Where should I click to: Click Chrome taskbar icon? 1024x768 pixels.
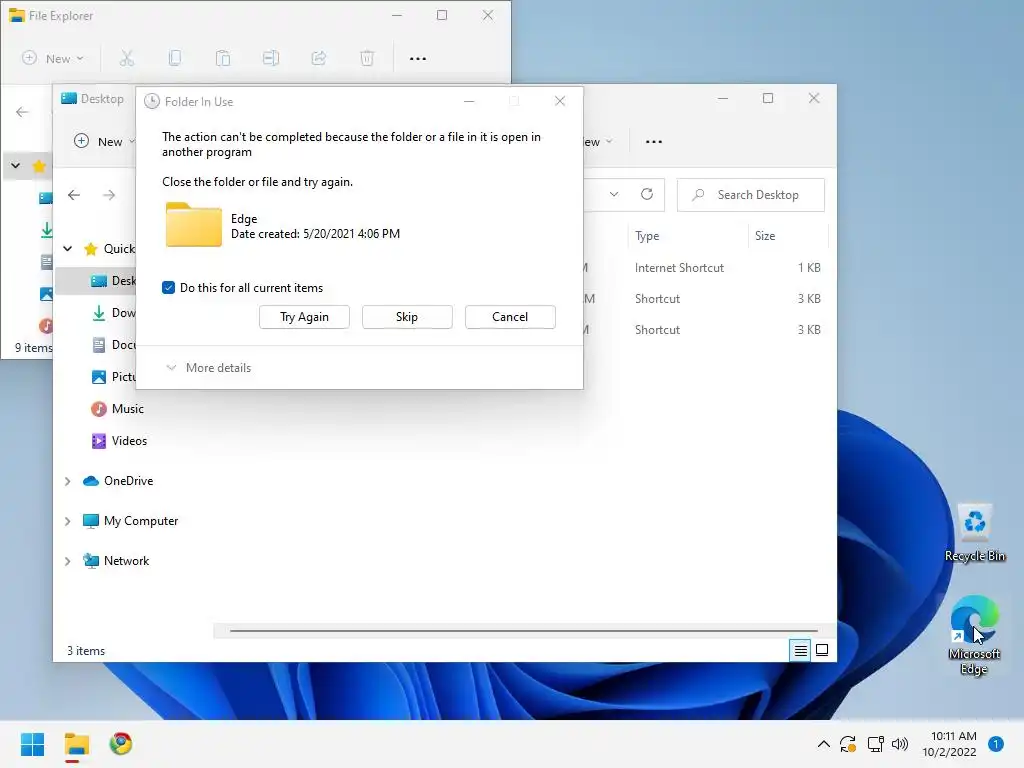(121, 744)
